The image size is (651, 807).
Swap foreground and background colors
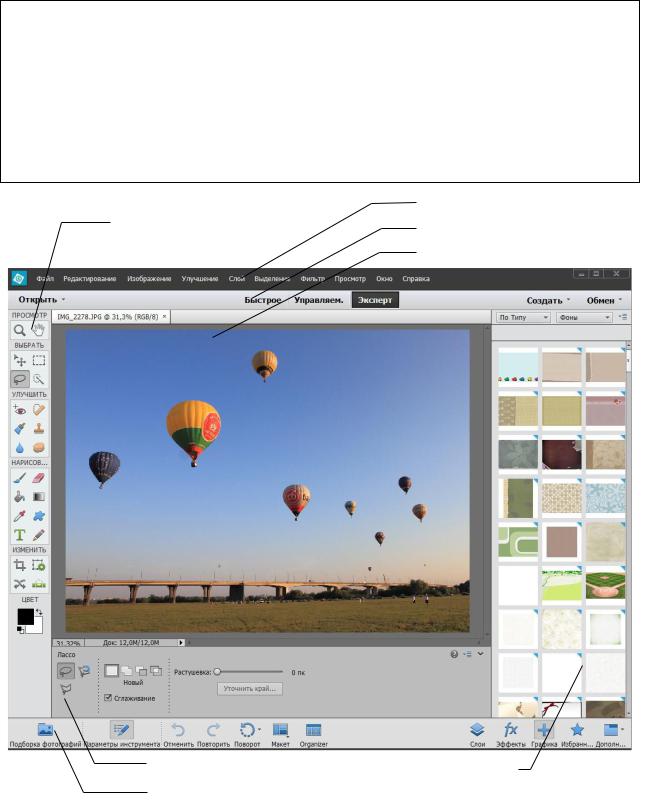point(39,612)
